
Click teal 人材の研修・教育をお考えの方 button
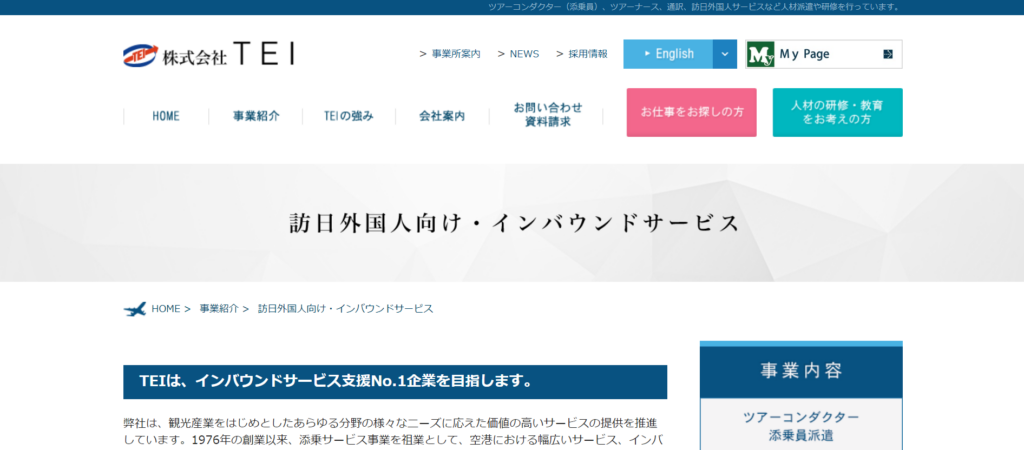tap(837, 112)
